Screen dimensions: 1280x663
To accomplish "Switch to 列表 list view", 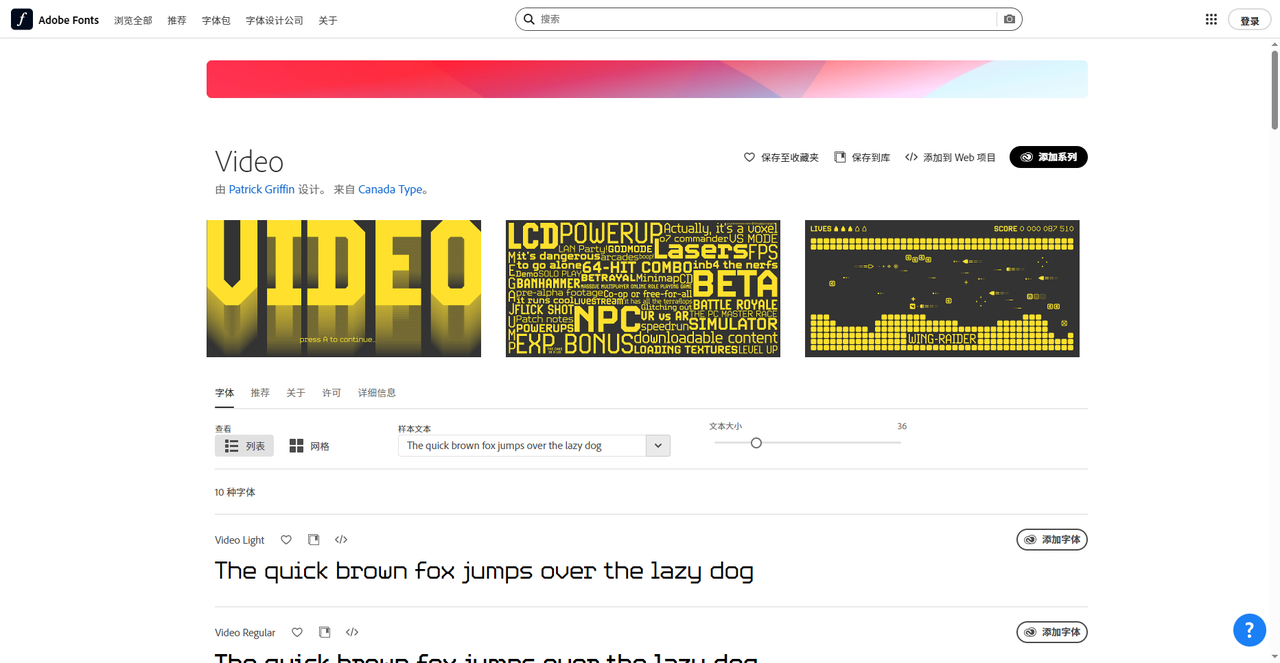I will 244,446.
